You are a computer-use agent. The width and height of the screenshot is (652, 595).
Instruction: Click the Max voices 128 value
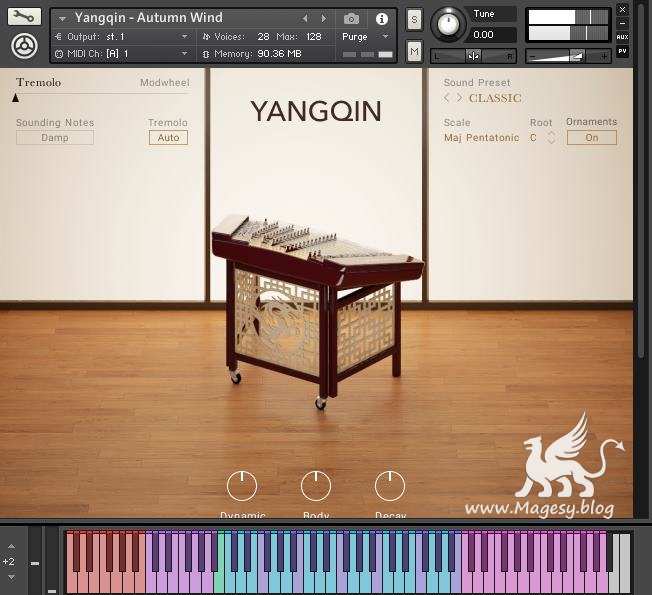[x=314, y=37]
